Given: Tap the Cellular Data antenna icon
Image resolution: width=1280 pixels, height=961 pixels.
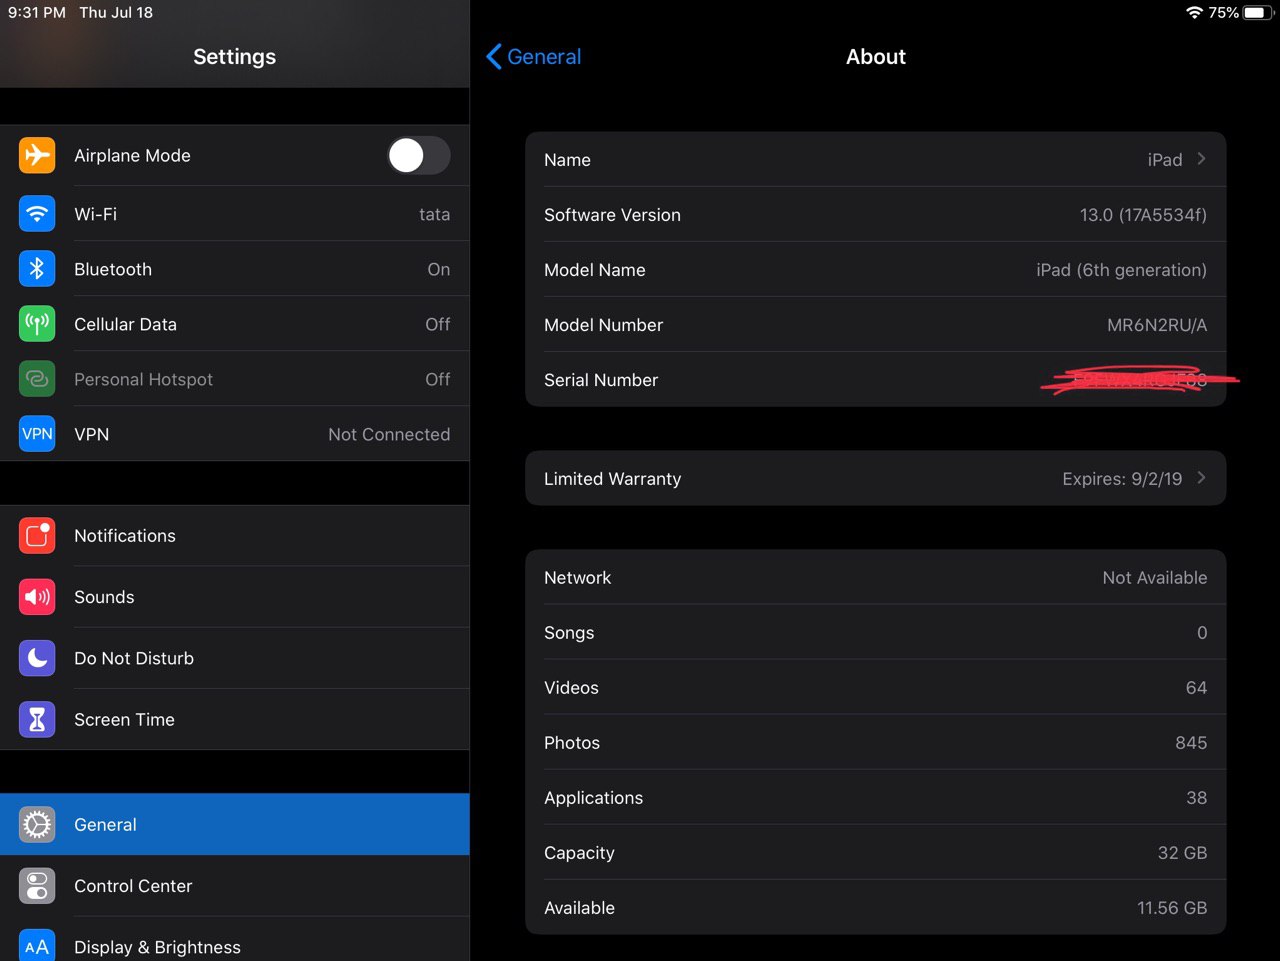Looking at the screenshot, I should click(x=37, y=324).
